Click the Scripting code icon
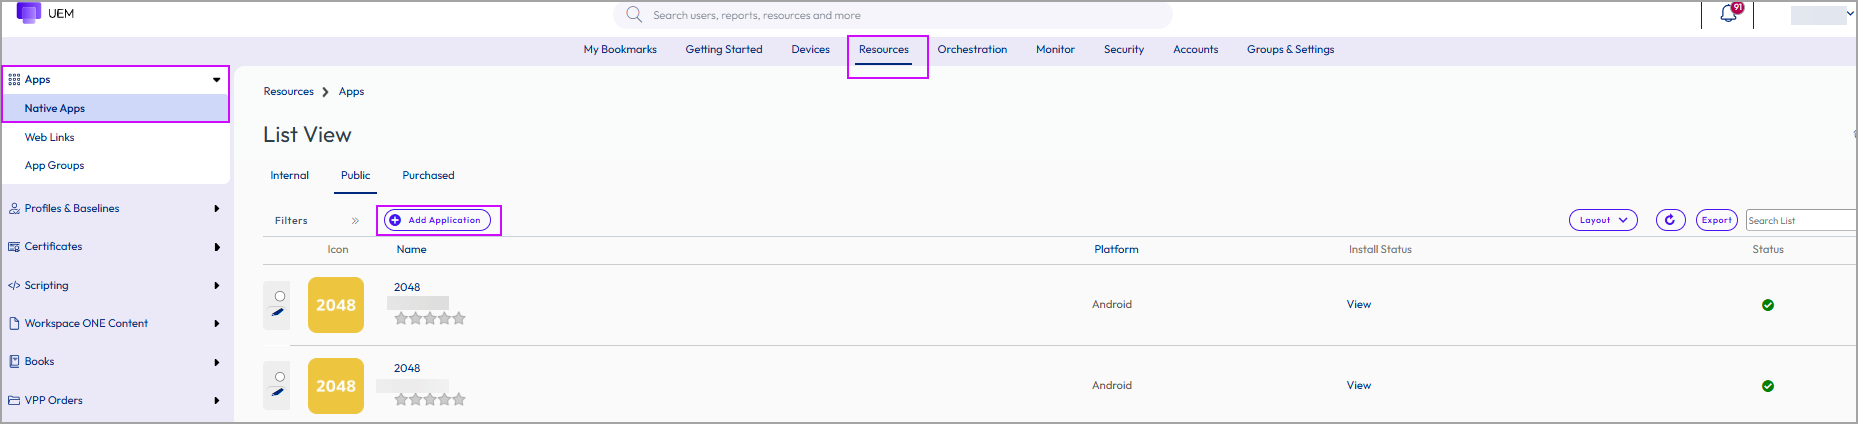This screenshot has height=424, width=1858. (x=14, y=285)
